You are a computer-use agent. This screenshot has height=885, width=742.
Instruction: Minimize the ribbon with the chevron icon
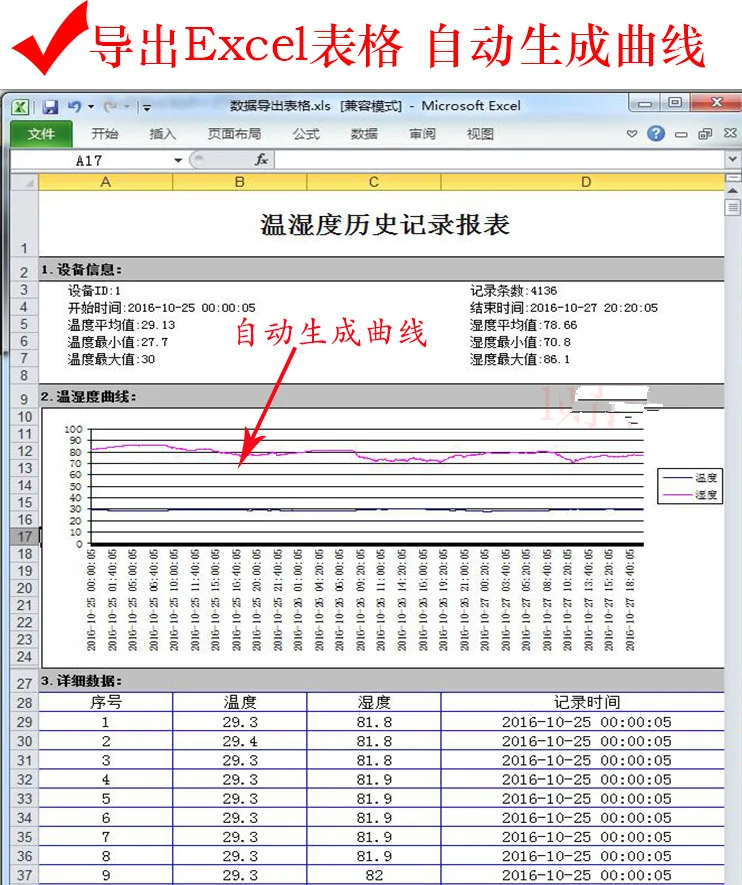click(632, 134)
